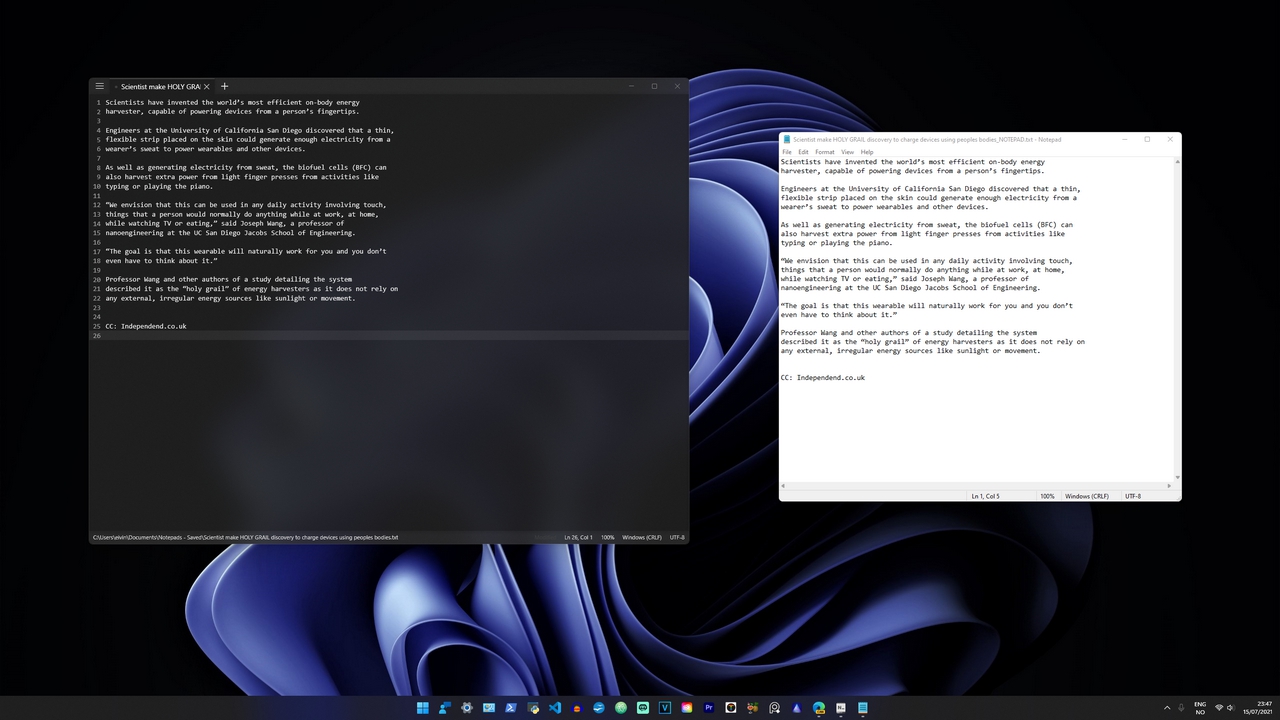Launch Steam from the taskbar

pyautogui.click(x=599, y=708)
